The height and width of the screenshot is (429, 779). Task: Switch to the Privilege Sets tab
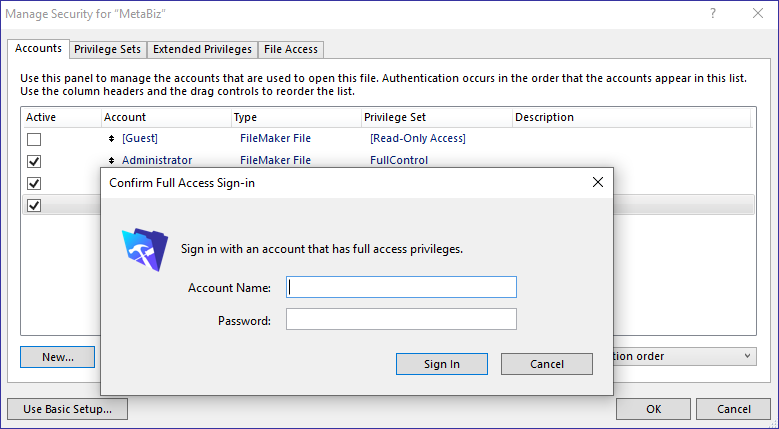point(108,49)
